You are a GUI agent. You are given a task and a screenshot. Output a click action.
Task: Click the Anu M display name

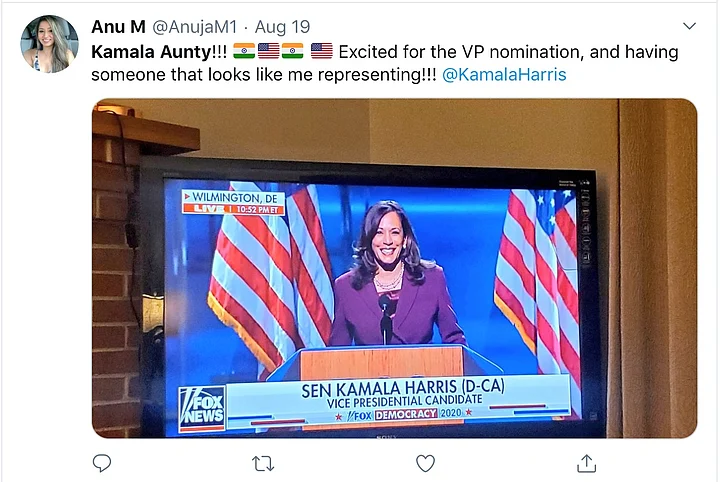118,27
